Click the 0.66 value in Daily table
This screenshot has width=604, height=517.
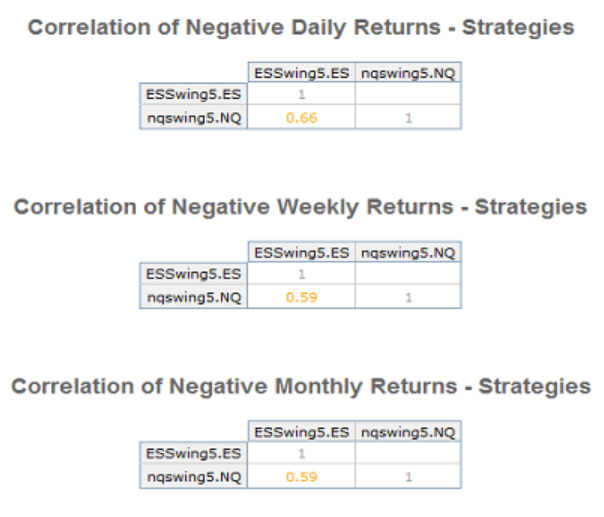(302, 118)
